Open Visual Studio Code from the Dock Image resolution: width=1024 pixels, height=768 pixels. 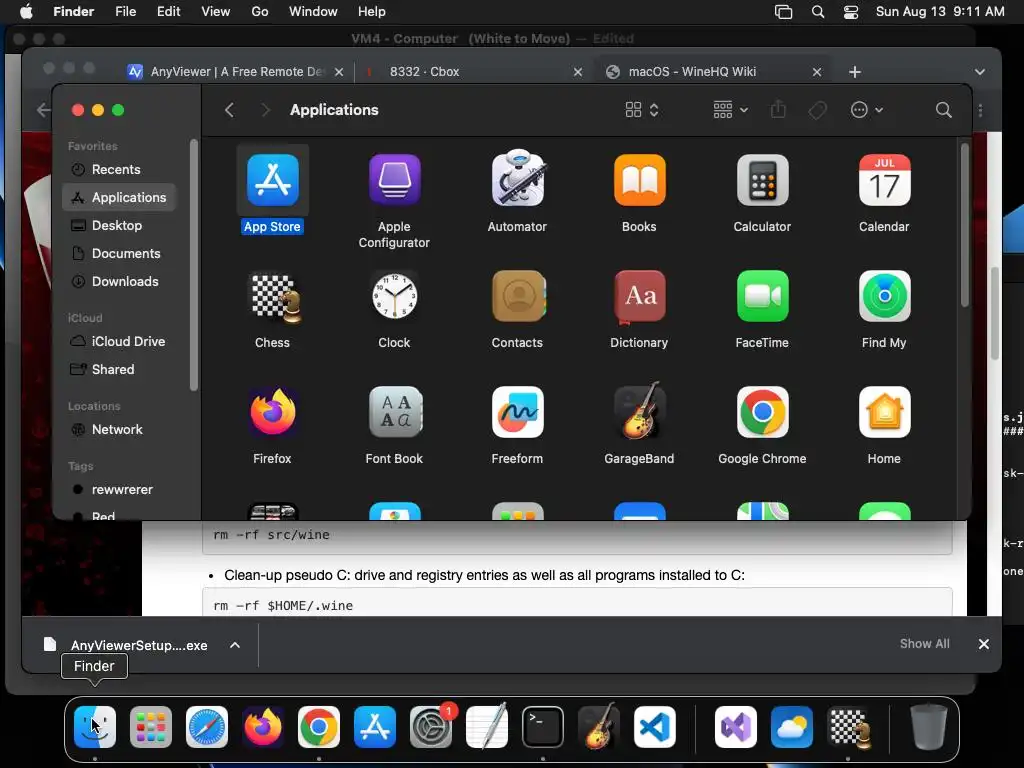point(655,727)
